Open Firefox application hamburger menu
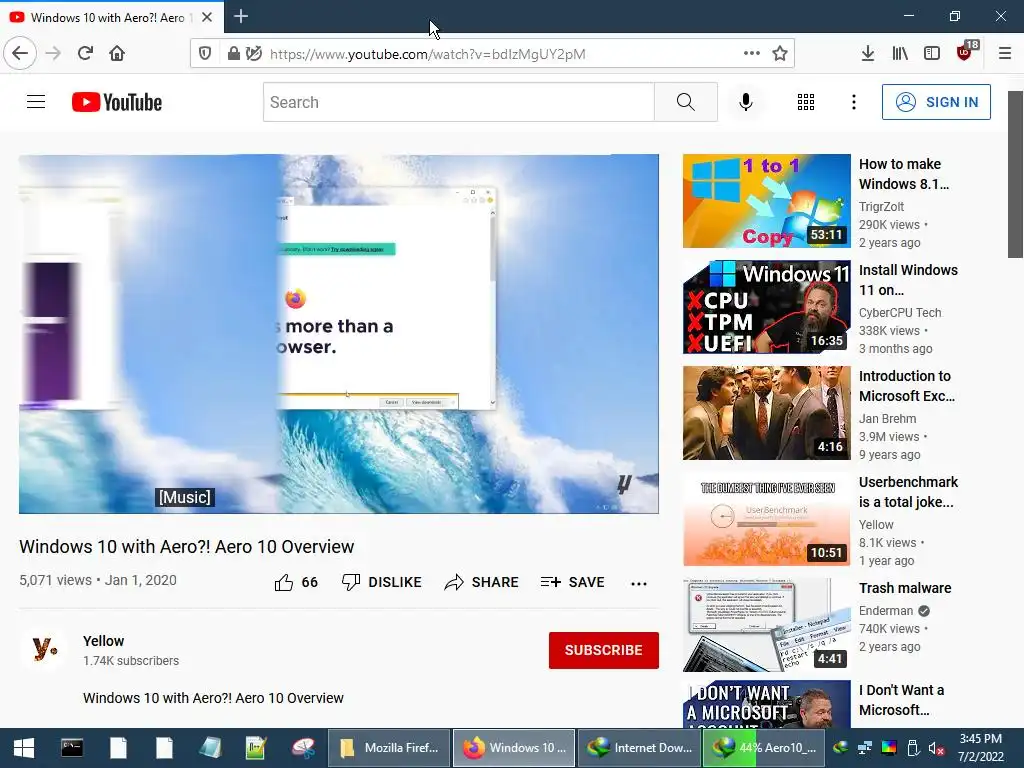The height and width of the screenshot is (768, 1024). click(x=1005, y=54)
